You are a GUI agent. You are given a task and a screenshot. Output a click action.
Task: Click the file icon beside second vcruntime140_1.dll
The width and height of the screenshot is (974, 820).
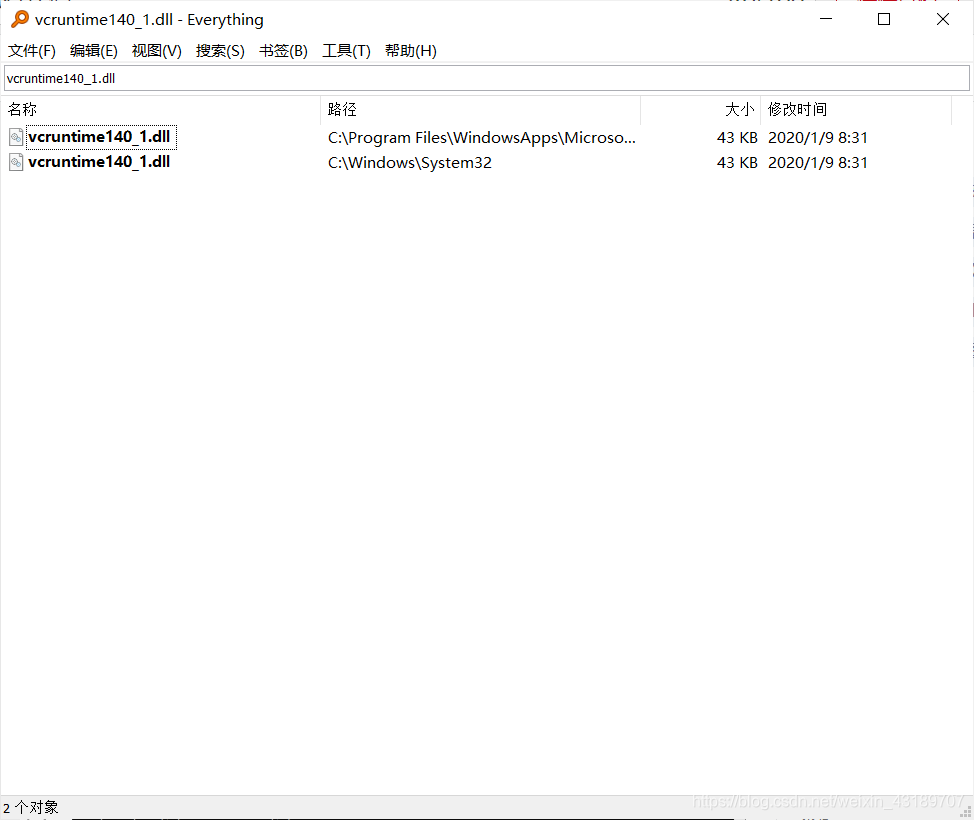(15, 161)
